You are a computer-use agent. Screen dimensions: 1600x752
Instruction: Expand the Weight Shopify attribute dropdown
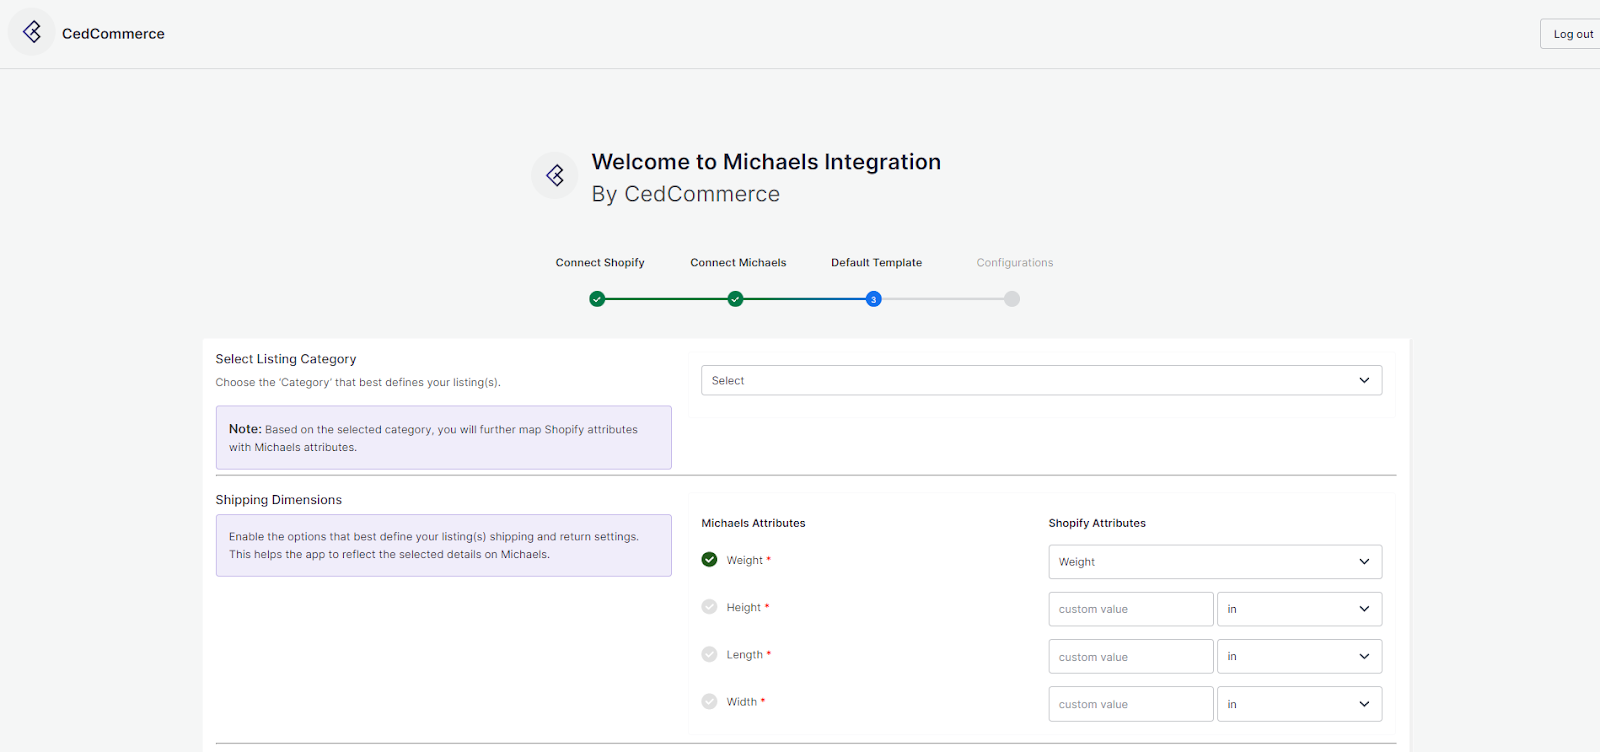pyautogui.click(x=1214, y=562)
